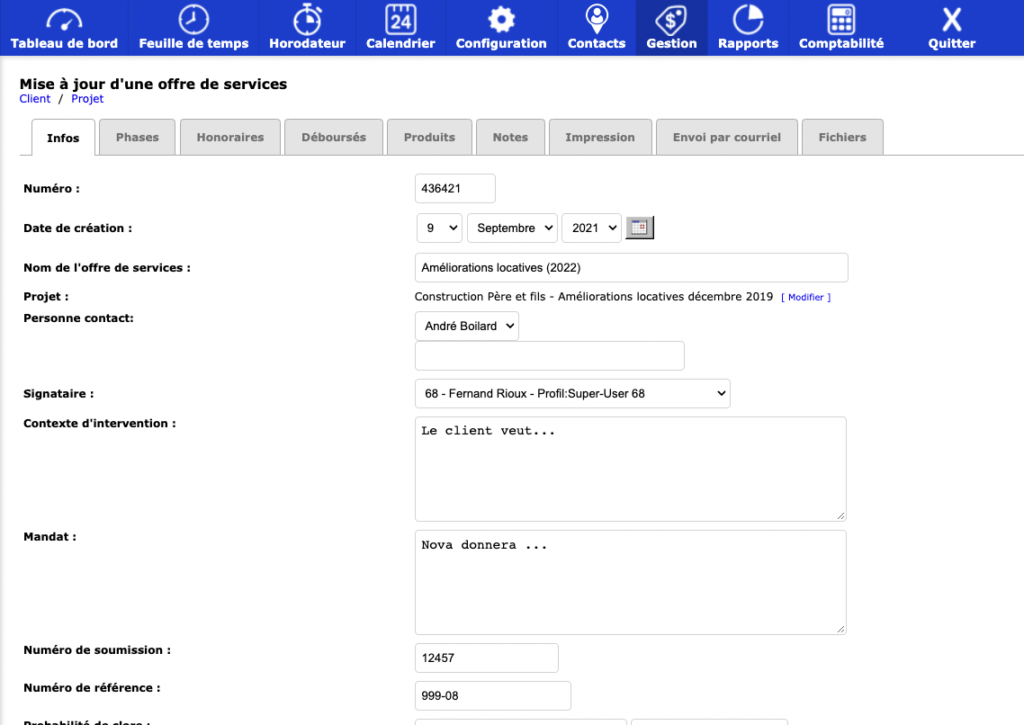The image size is (1024, 725).
Task: Expand the Signataire Fernand Rioux dropdown
Action: coord(572,393)
